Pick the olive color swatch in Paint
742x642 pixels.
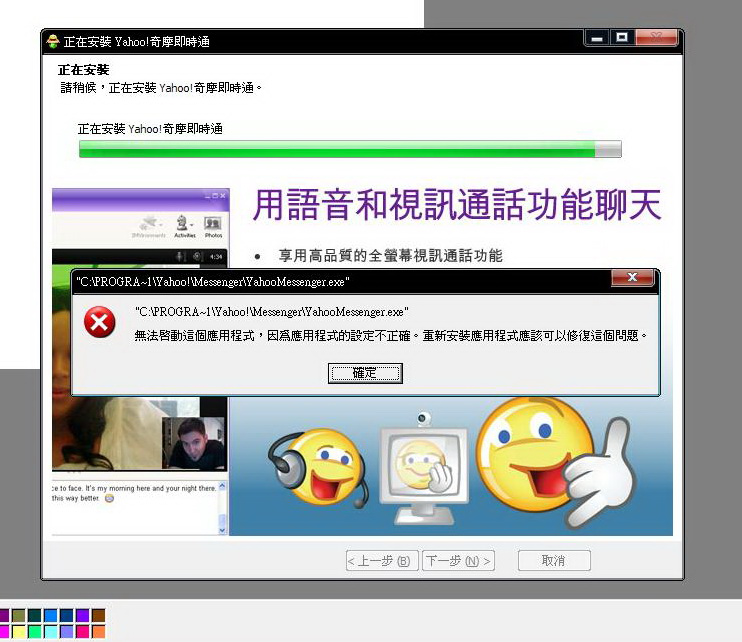pyautogui.click(x=19, y=616)
